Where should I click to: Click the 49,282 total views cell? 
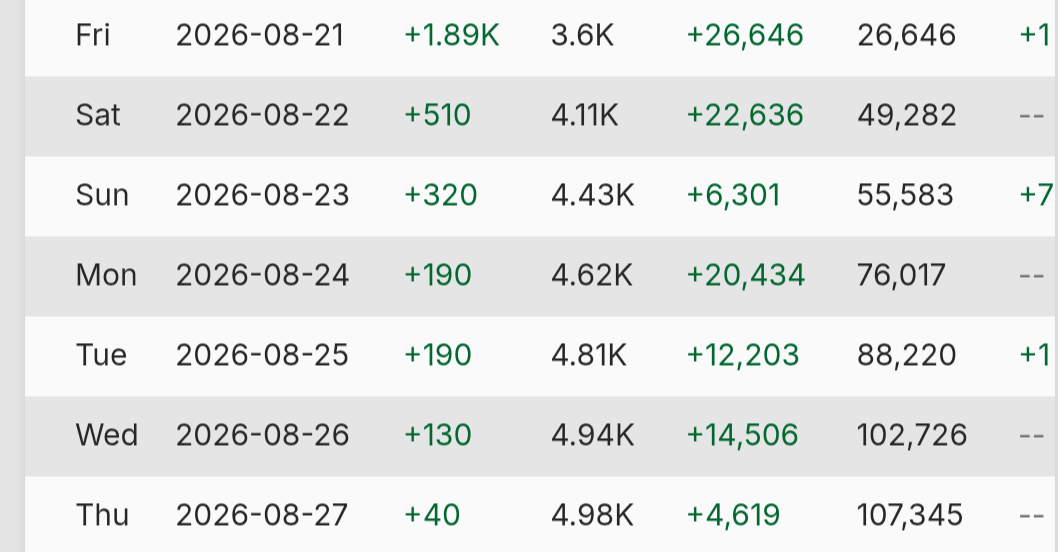[x=906, y=115]
